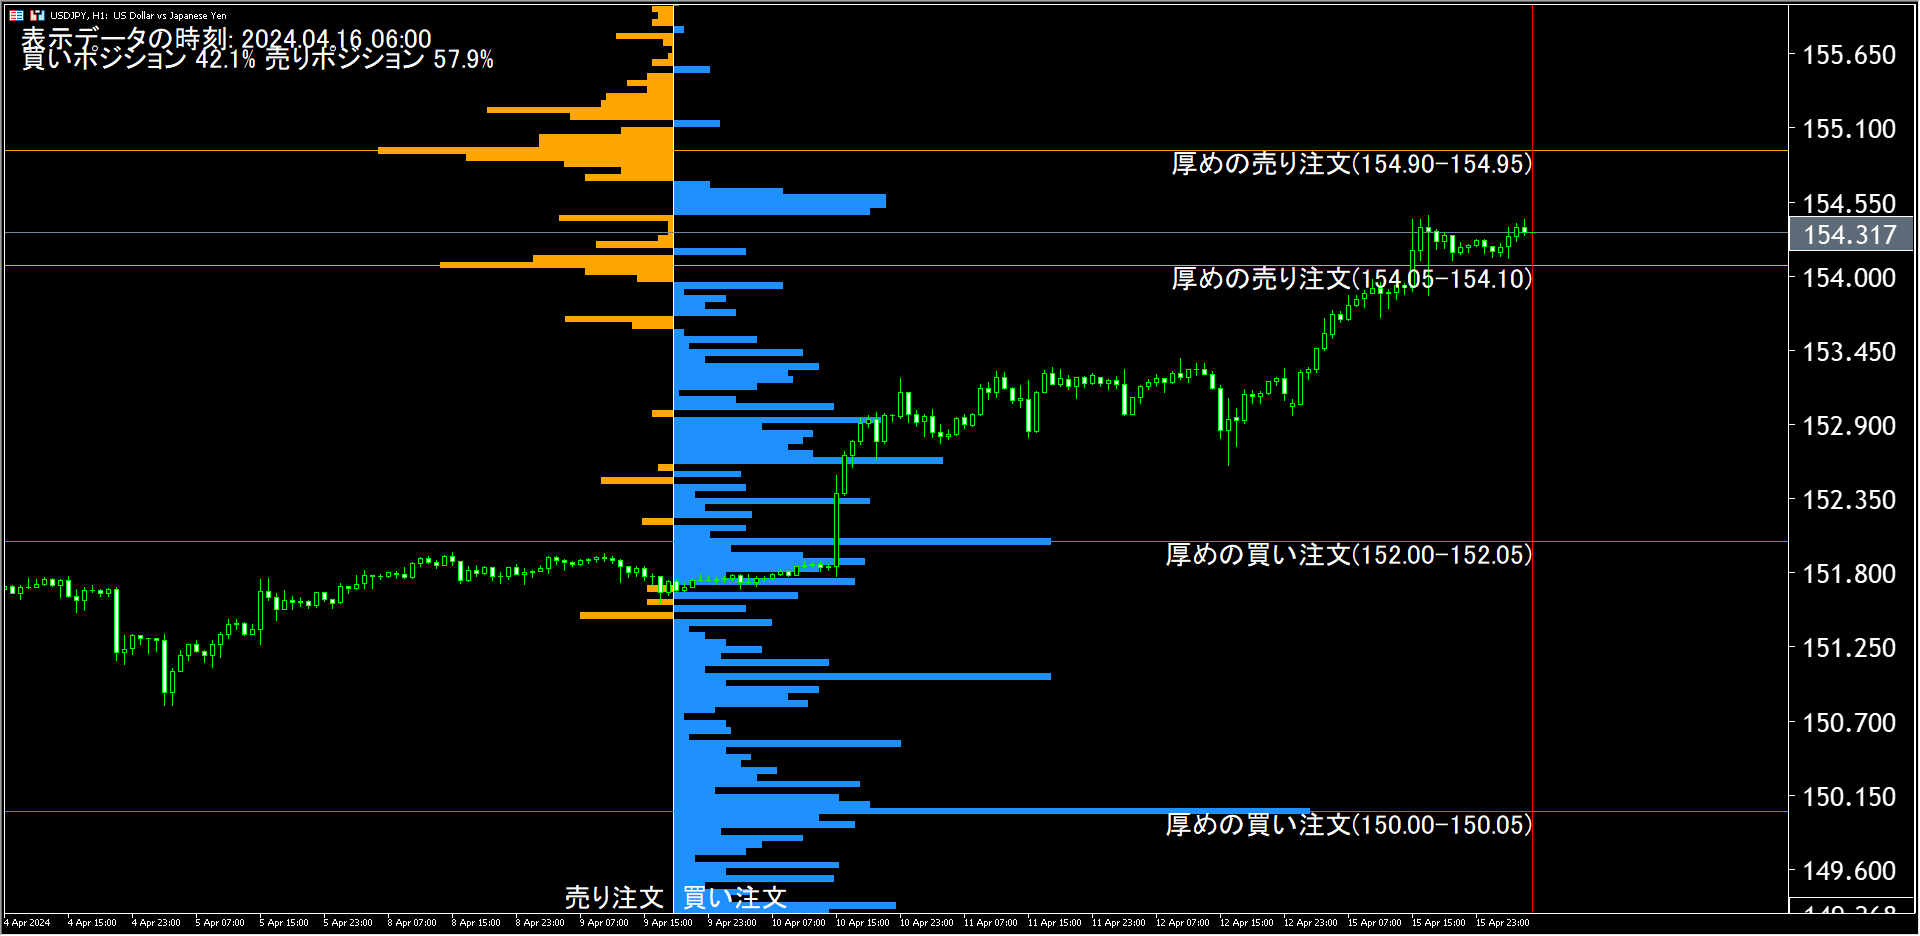
Task: Click the 150.150 price axis label
Action: (1849, 797)
